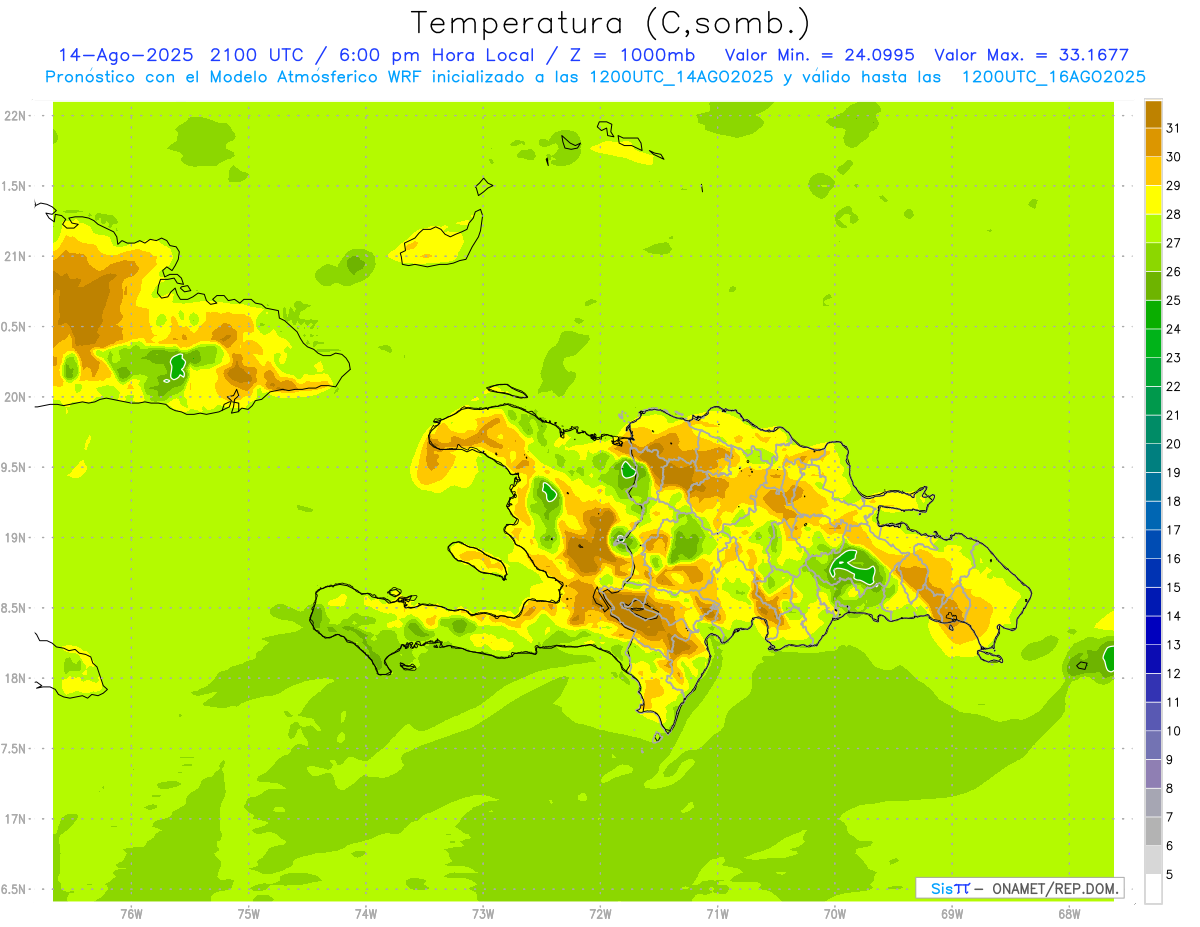
Task: Click the legend value "28"
Action: point(1173,214)
